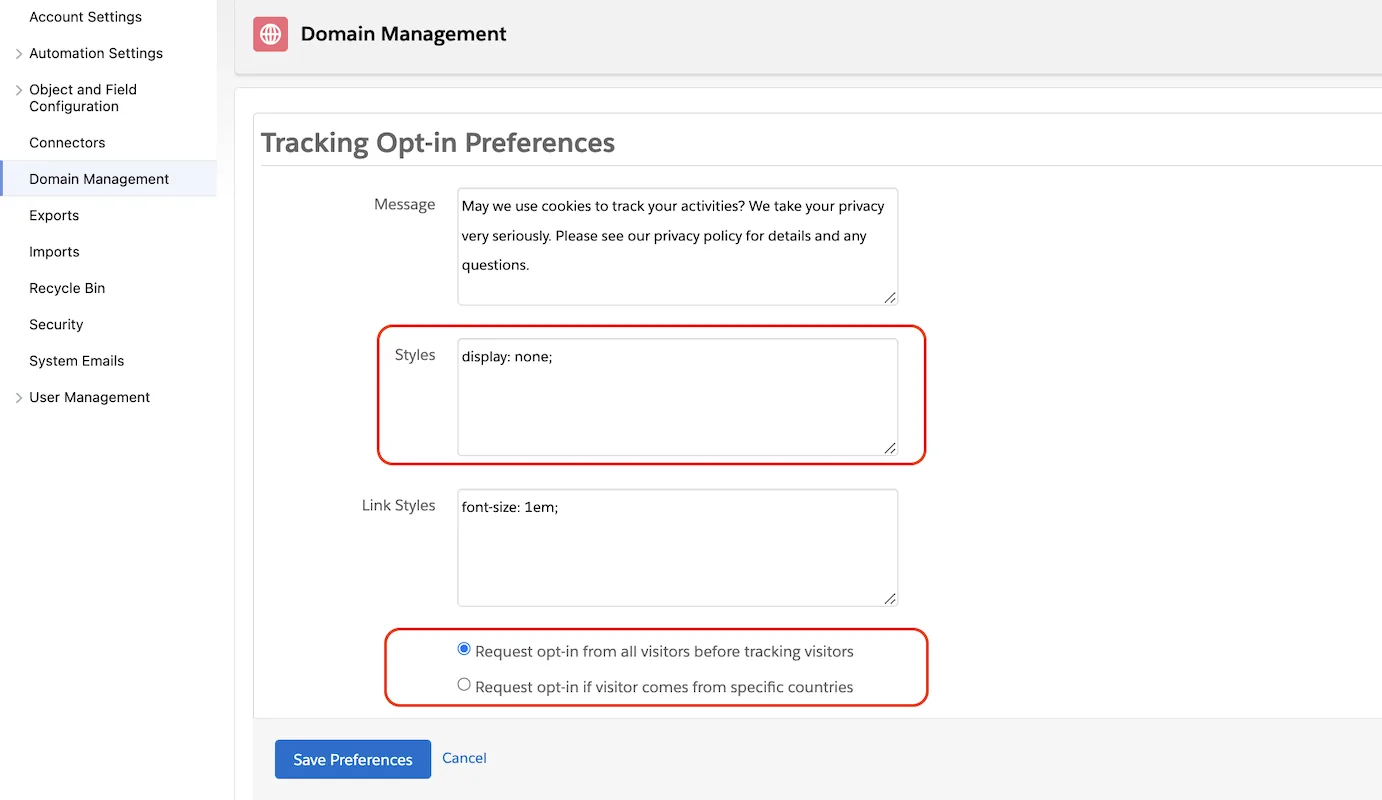Expand Object and Field Configuration section

(x=19, y=90)
